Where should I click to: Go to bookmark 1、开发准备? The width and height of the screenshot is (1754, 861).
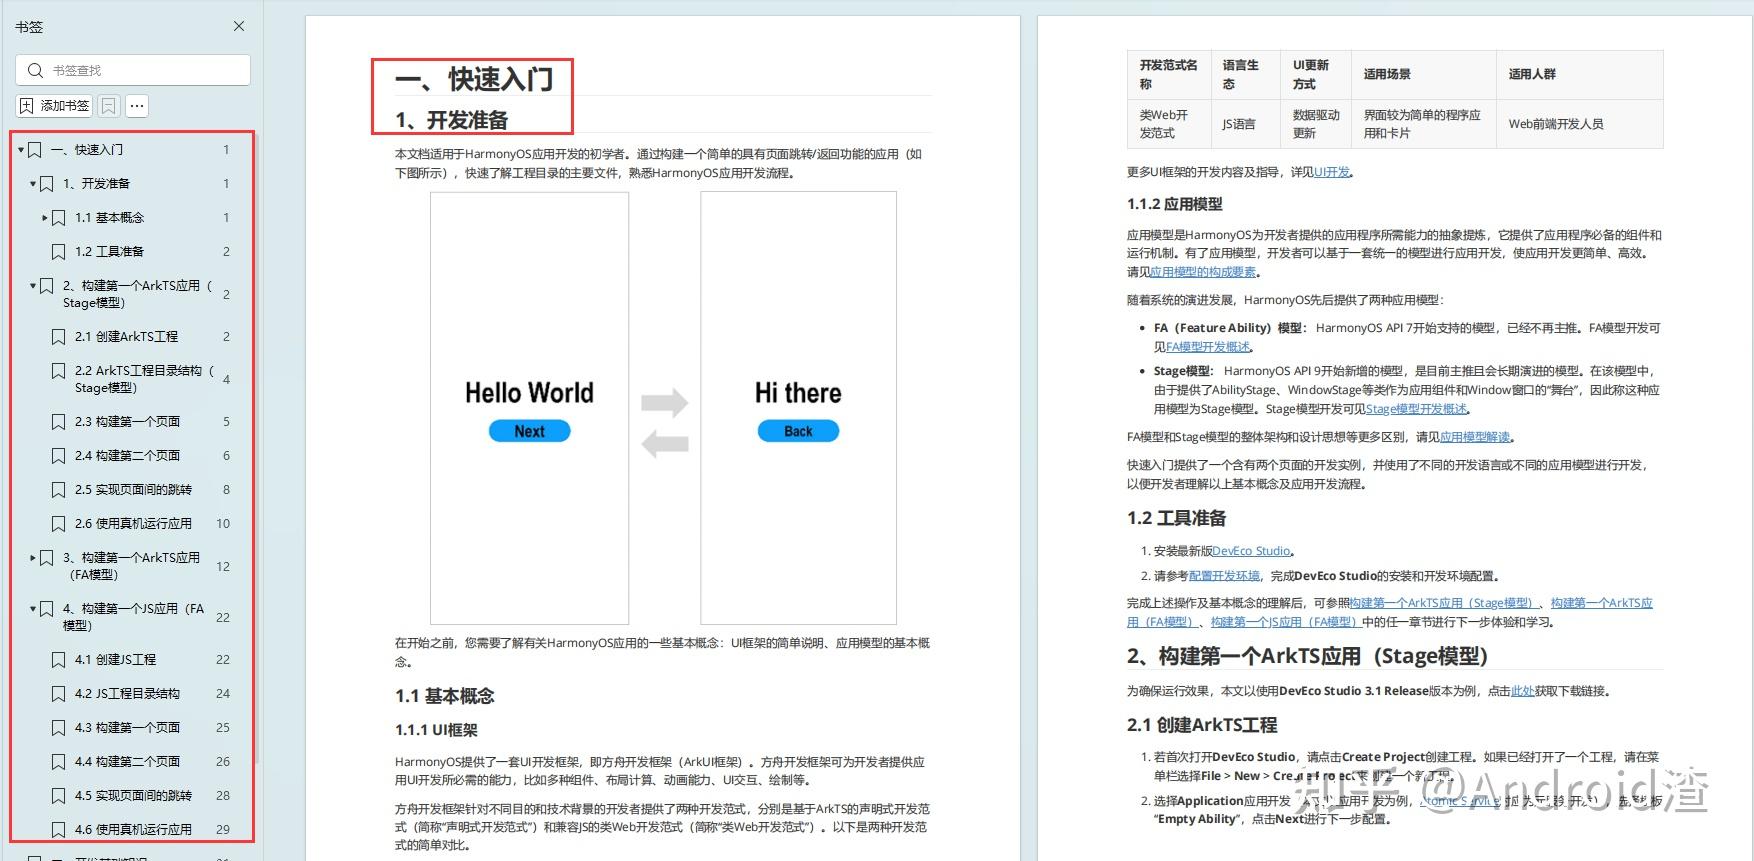pyautogui.click(x=97, y=184)
